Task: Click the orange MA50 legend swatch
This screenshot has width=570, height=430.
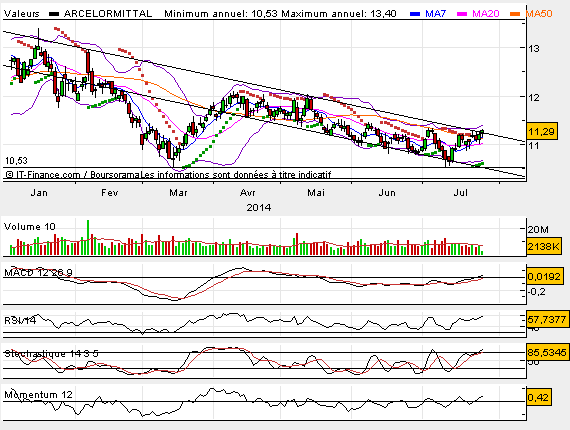Action: click(515, 14)
